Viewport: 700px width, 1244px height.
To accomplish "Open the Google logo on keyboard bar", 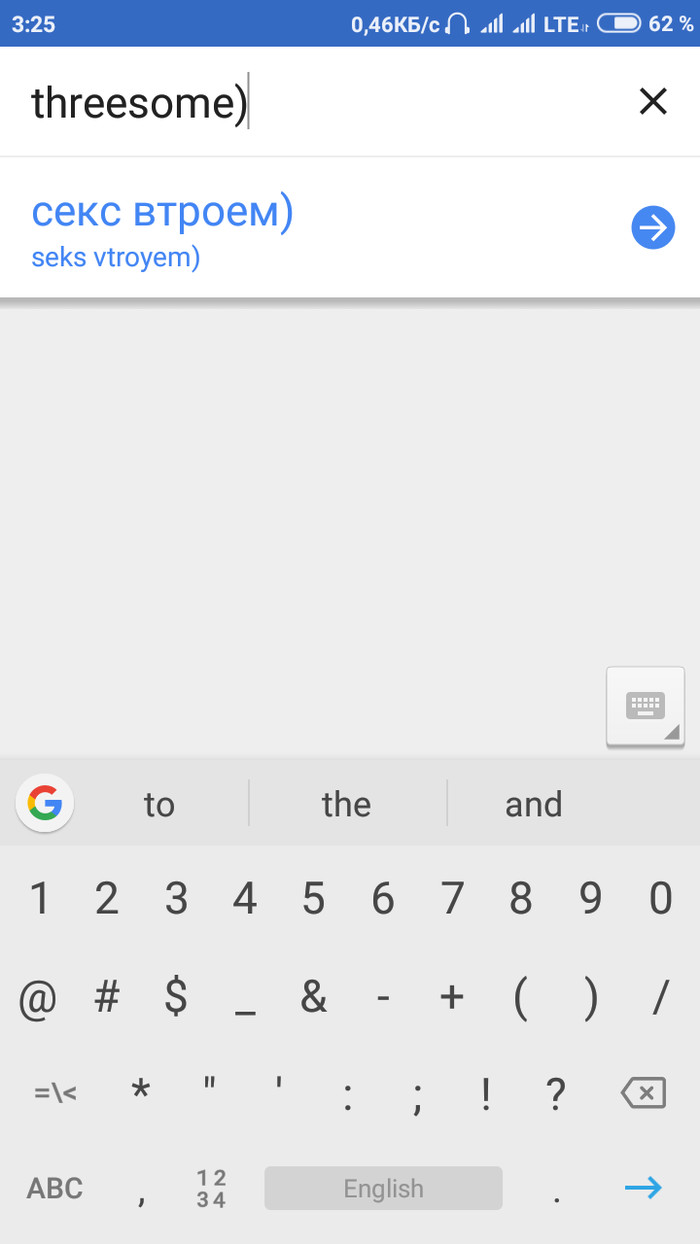I will pos(45,803).
